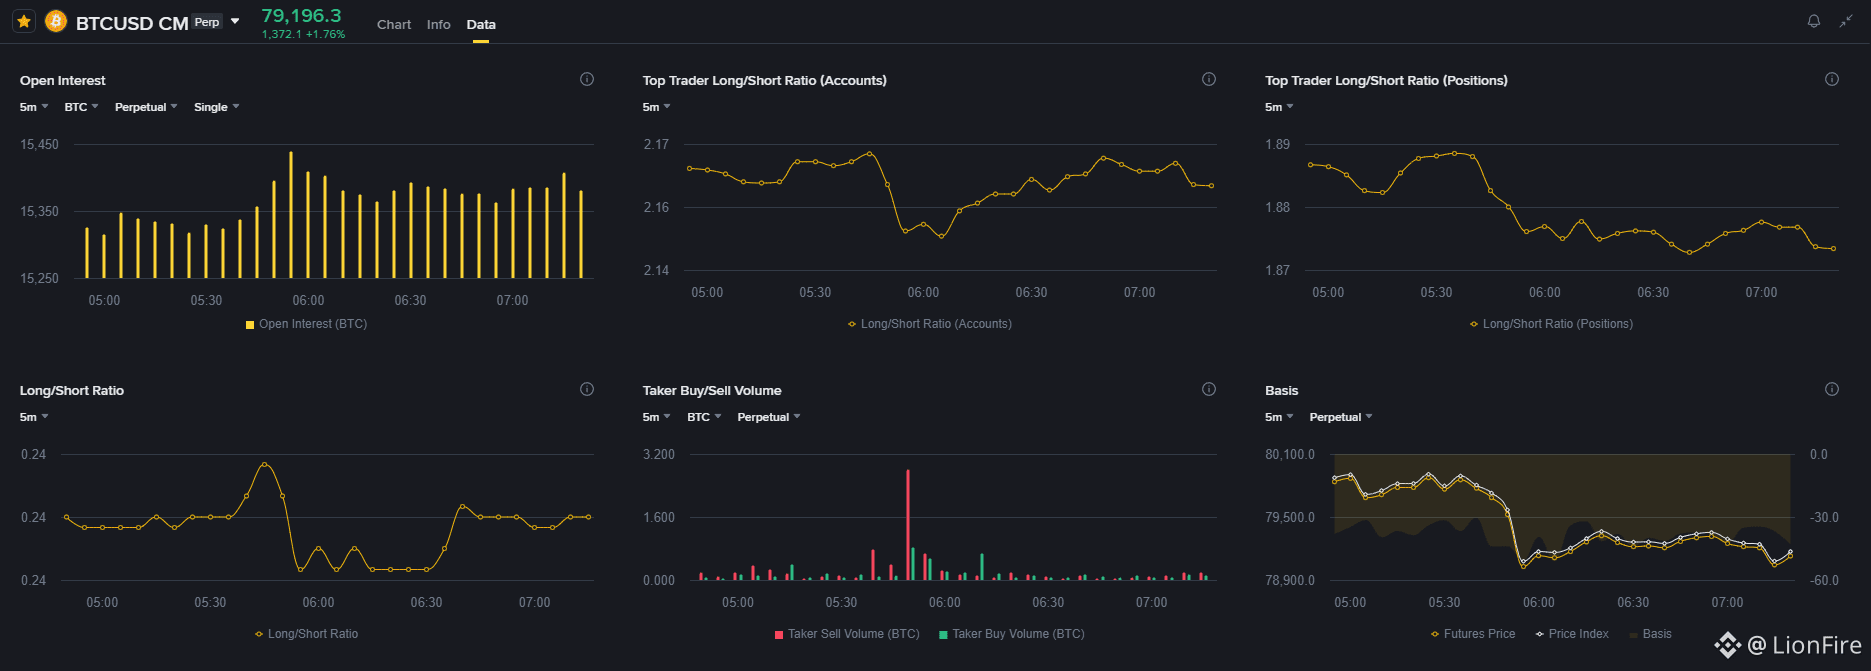This screenshot has height=671, width=1871.
Task: Click the 2.17 axis label in Accounts chart
Action: pos(656,144)
